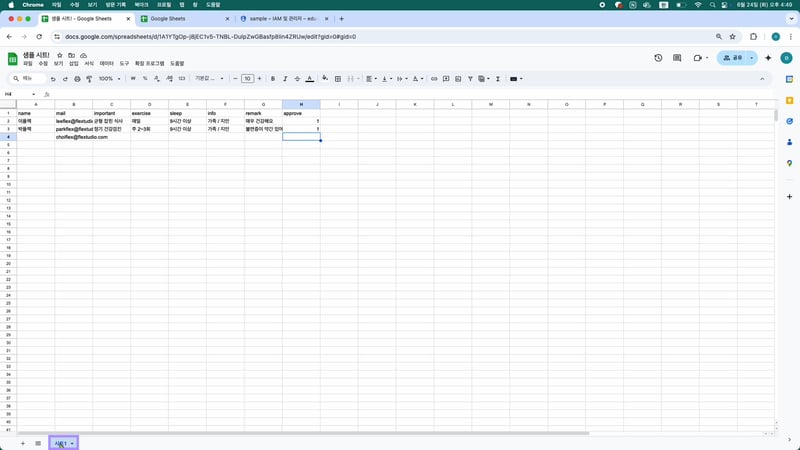This screenshot has width=800, height=450.
Task: Open the Gemini sparkle assistant
Action: coord(768,58)
